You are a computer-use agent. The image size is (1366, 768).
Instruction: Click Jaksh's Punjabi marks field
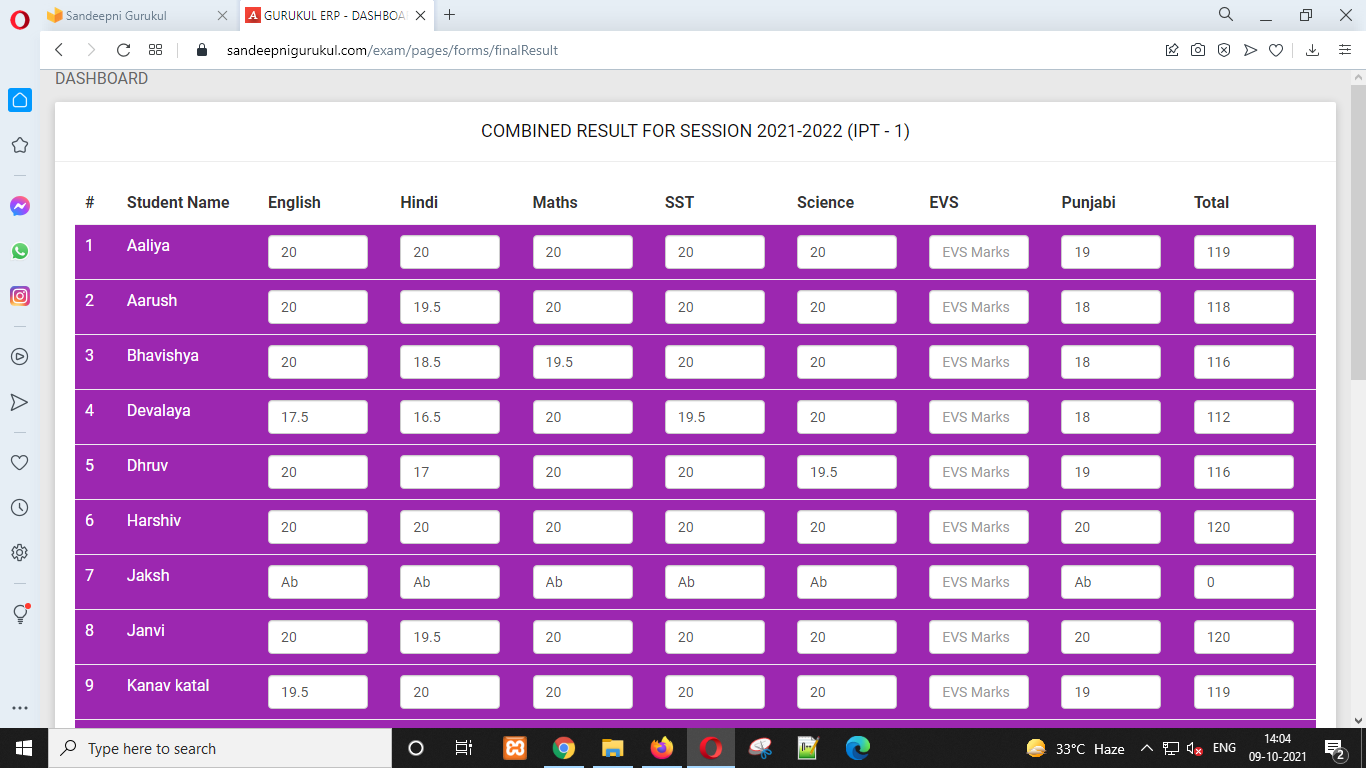tap(1111, 582)
